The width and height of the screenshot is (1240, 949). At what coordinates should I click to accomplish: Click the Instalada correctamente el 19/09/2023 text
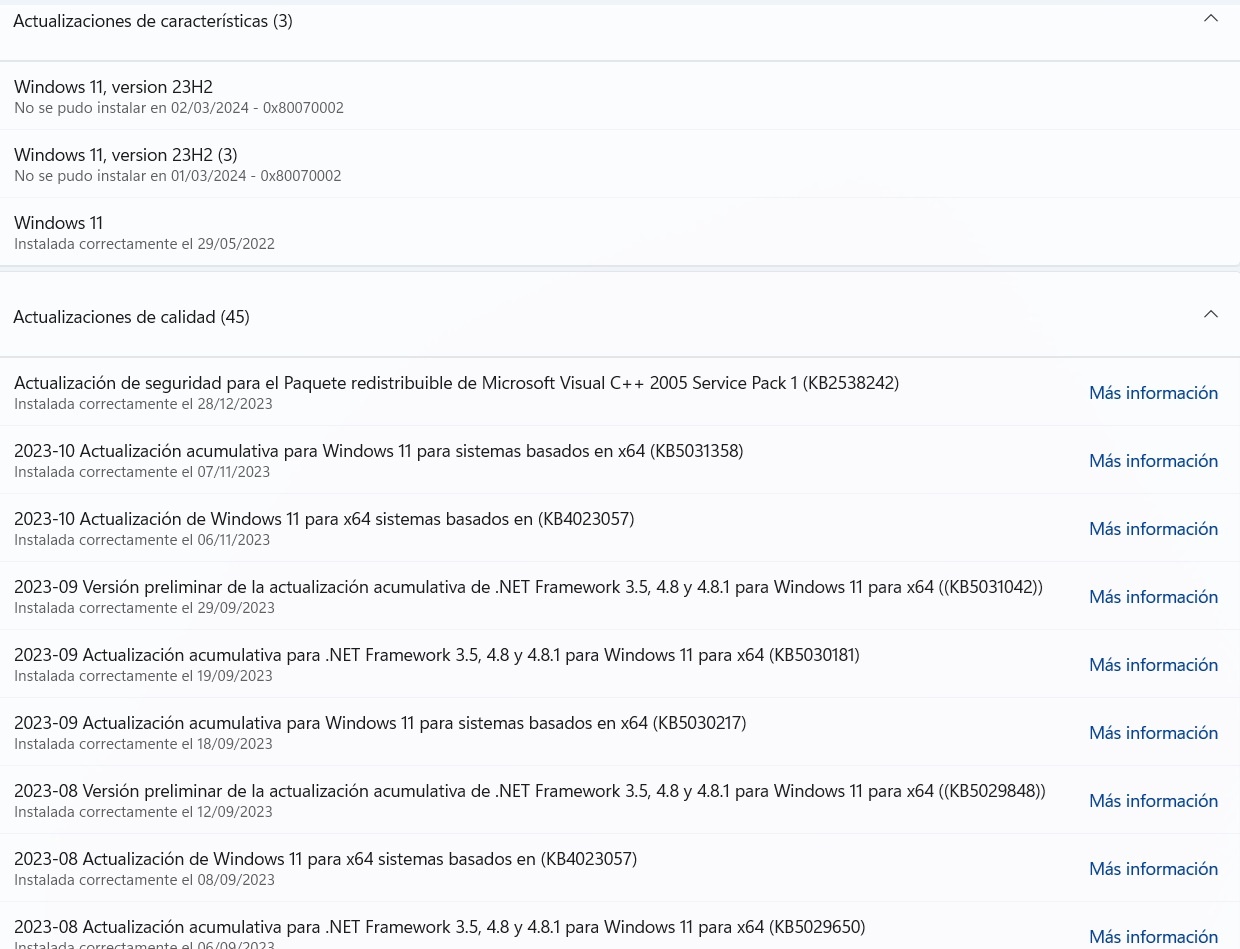[143, 676]
